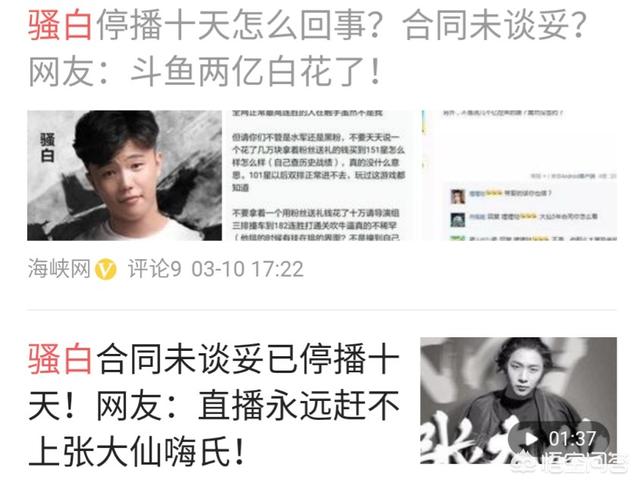640x485 pixels.
Task: Click the portrait thumbnail labeled 骚白
Action: pyautogui.click(x=124, y=176)
